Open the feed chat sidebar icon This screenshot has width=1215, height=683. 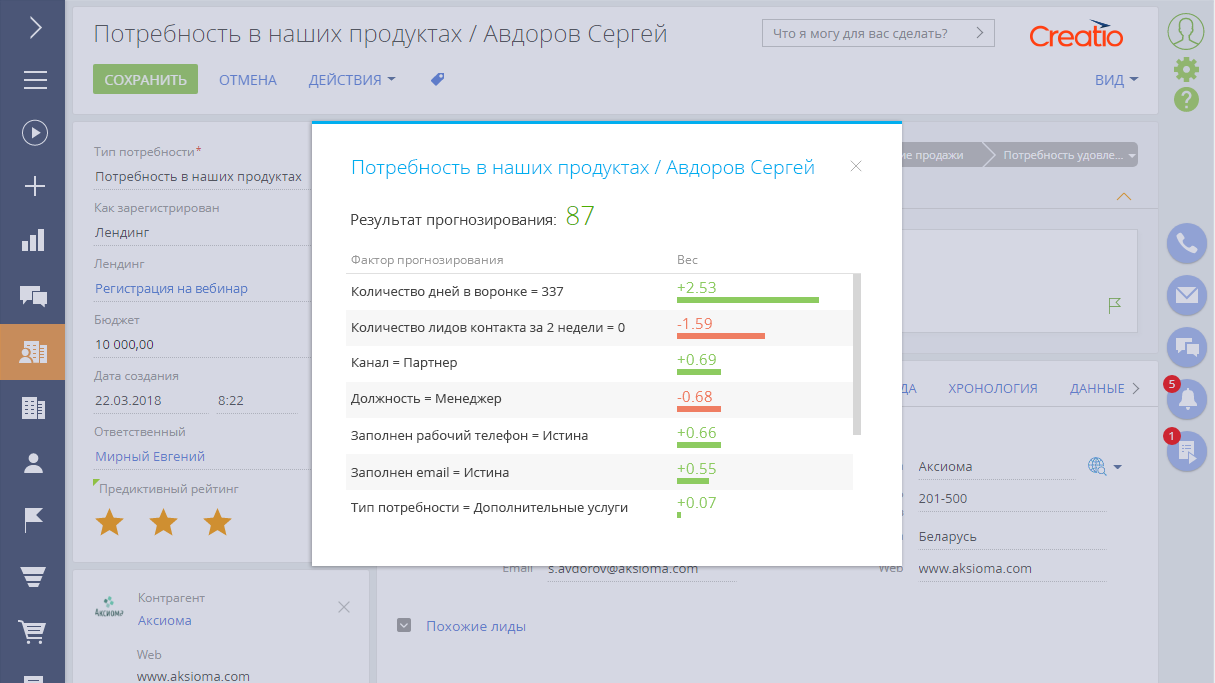click(34, 295)
